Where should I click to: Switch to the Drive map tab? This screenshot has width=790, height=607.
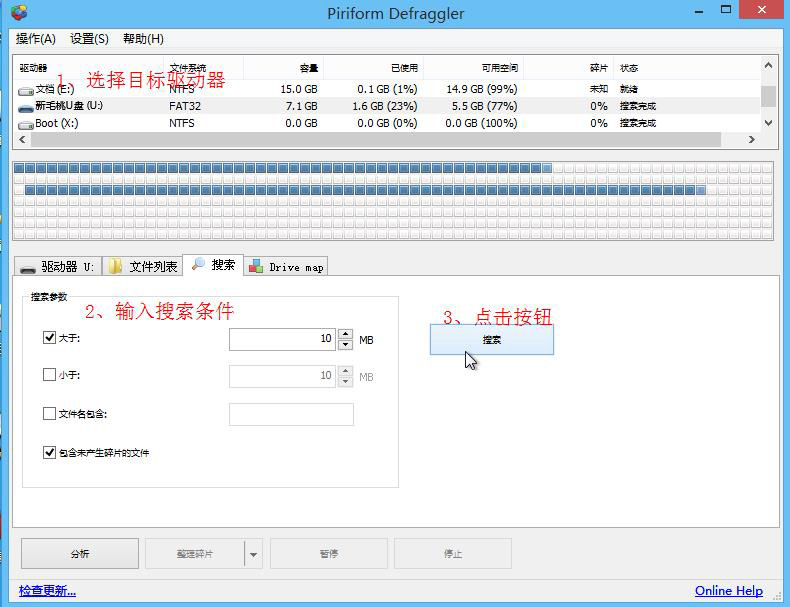pos(286,266)
